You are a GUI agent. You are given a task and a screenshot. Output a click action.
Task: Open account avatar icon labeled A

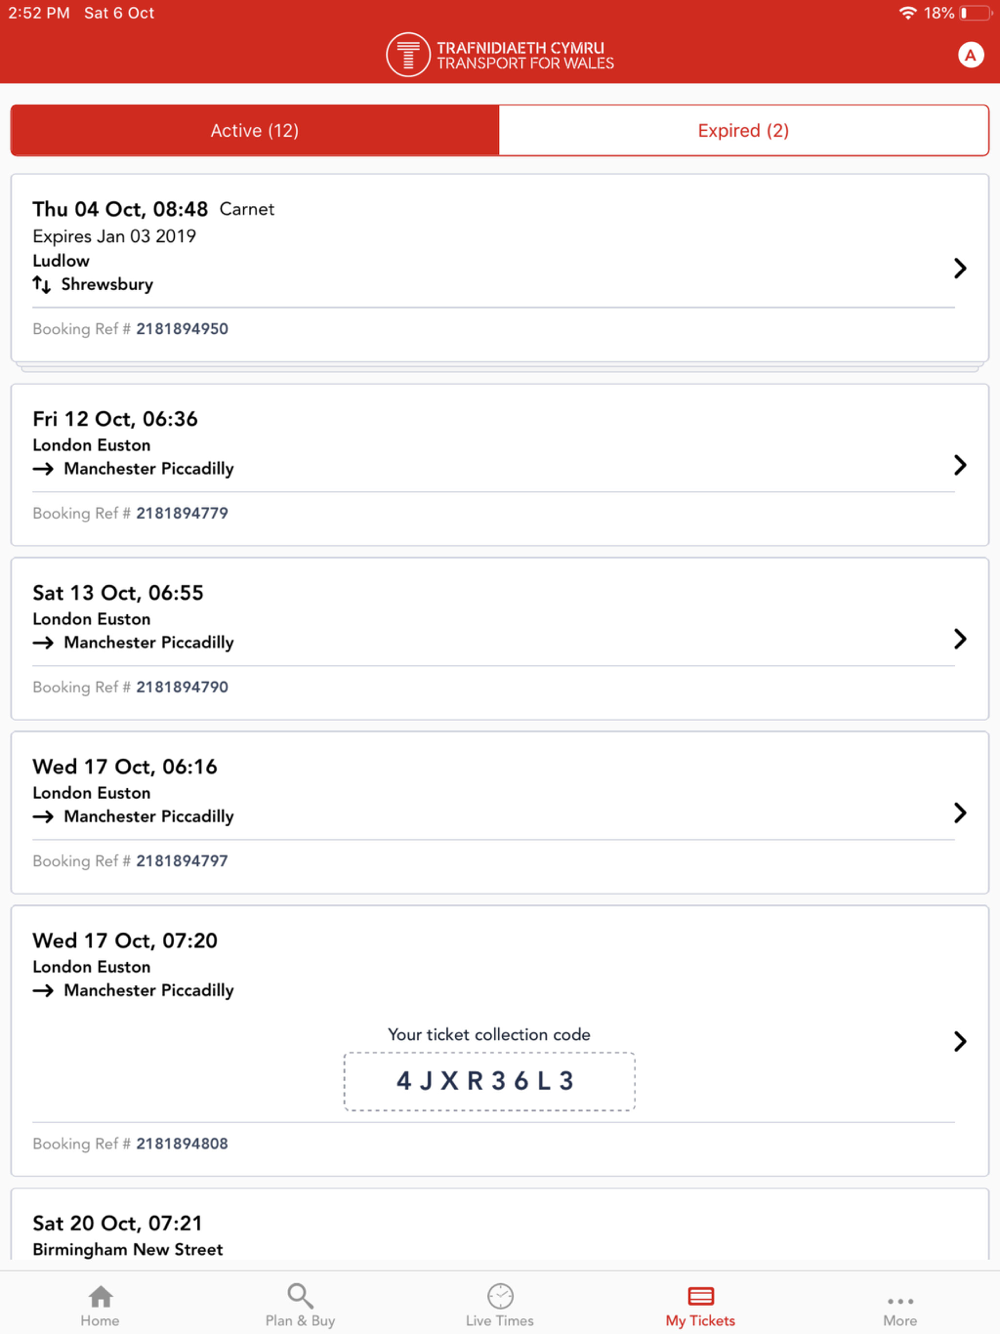(x=970, y=55)
